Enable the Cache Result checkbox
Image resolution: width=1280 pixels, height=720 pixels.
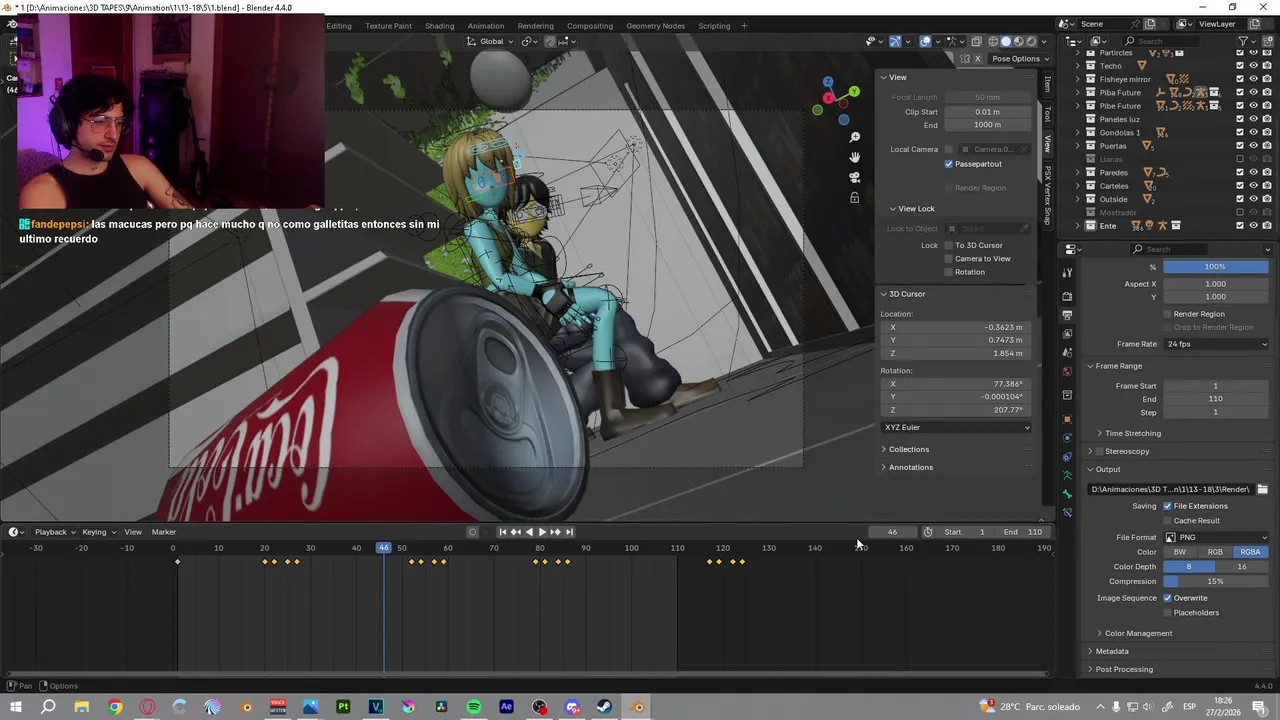[1168, 520]
